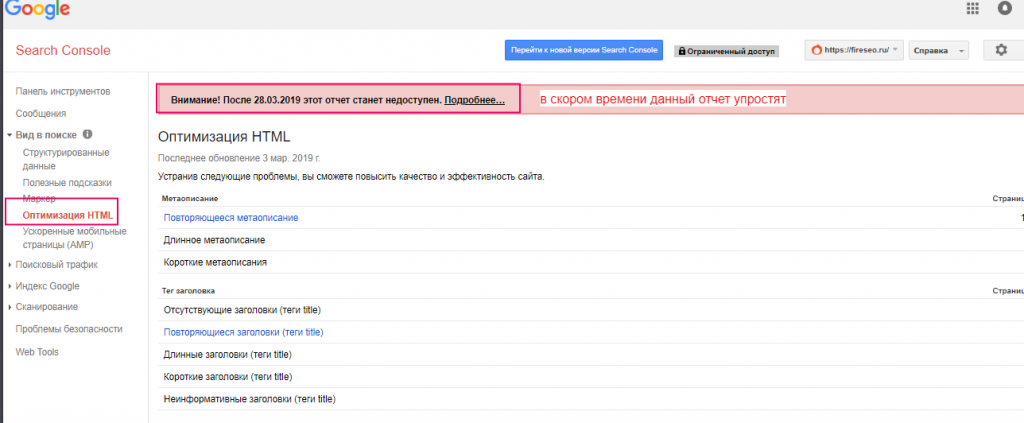Open Панель инструментов in sidebar
Image resolution: width=1024 pixels, height=423 pixels.
(62, 92)
